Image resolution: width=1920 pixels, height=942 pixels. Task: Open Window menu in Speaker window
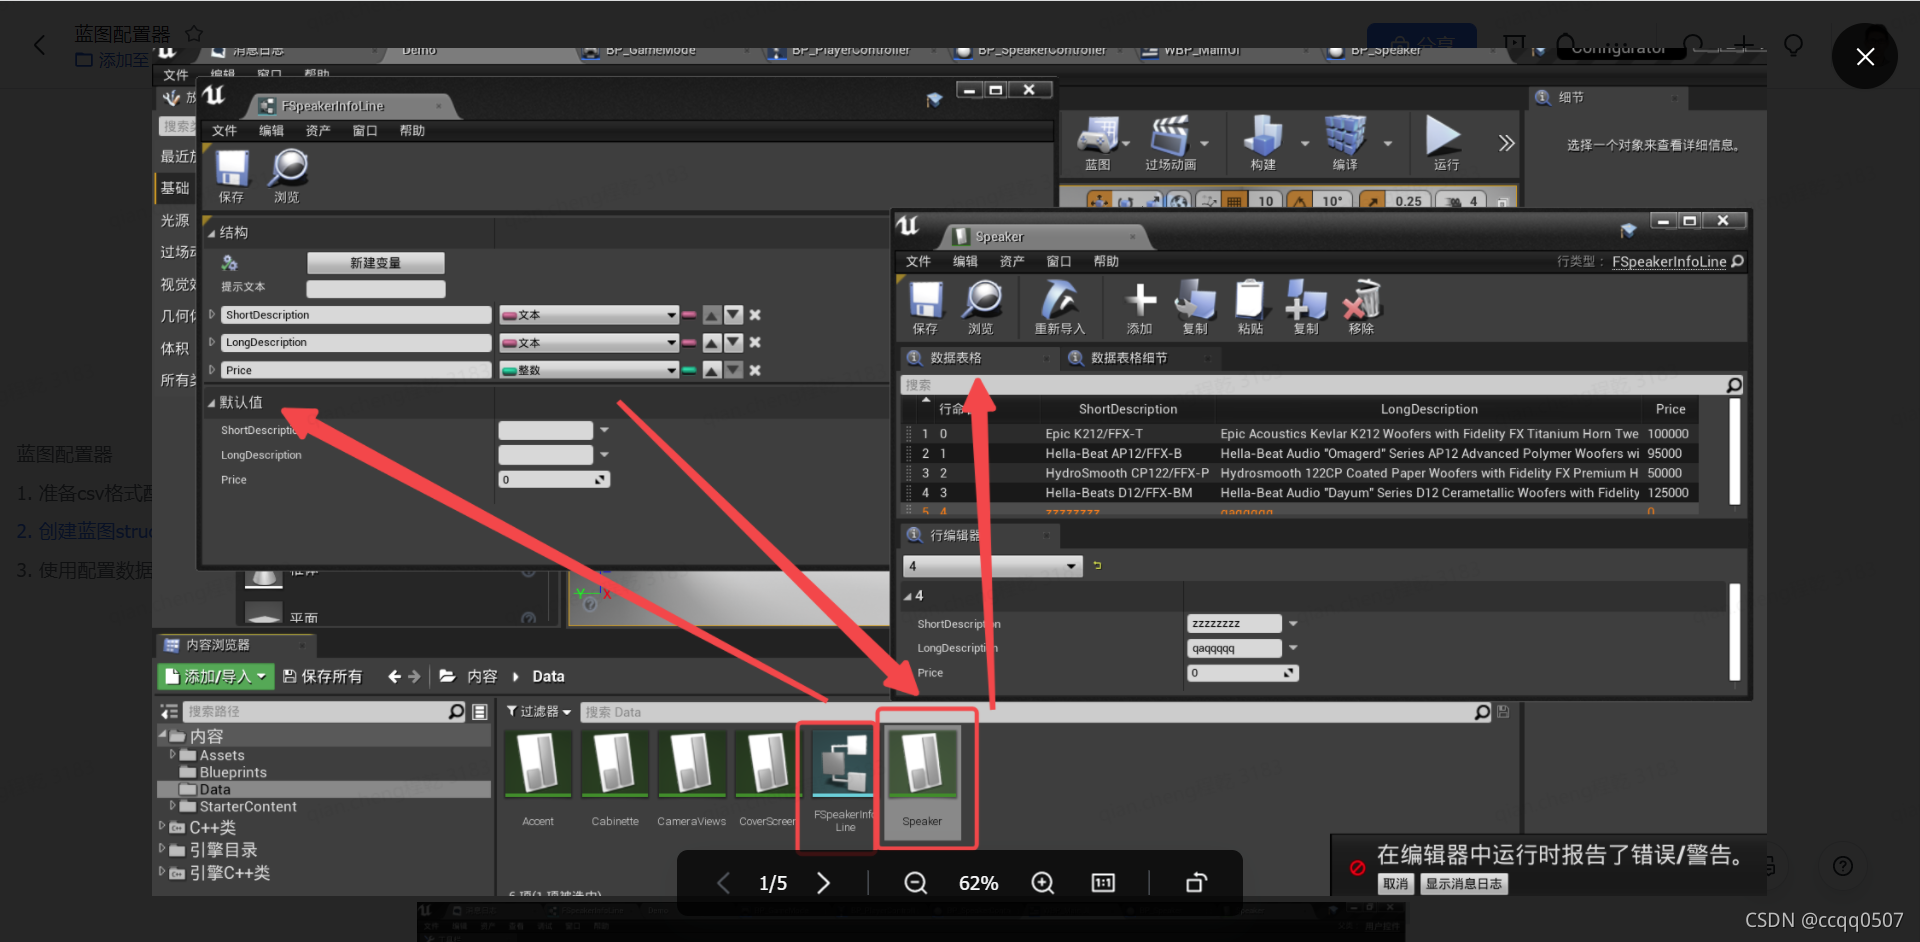(1059, 261)
